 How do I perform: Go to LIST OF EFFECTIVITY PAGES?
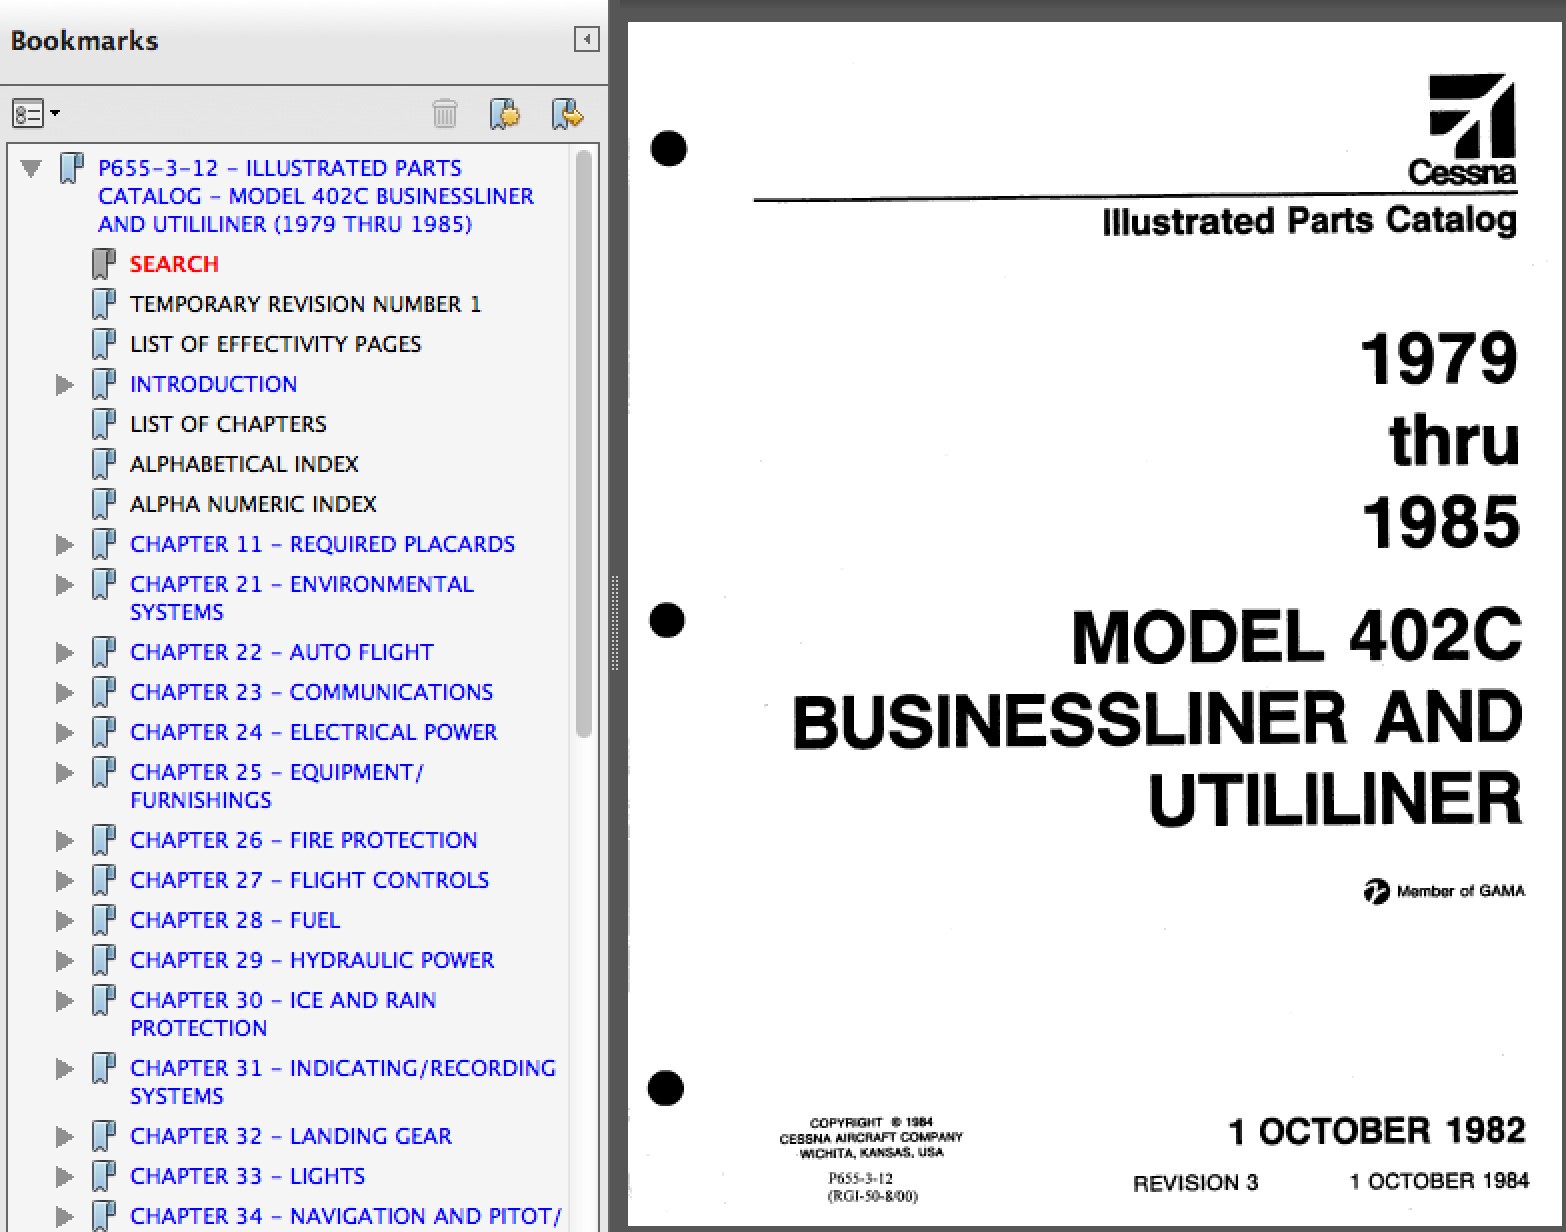pos(276,344)
